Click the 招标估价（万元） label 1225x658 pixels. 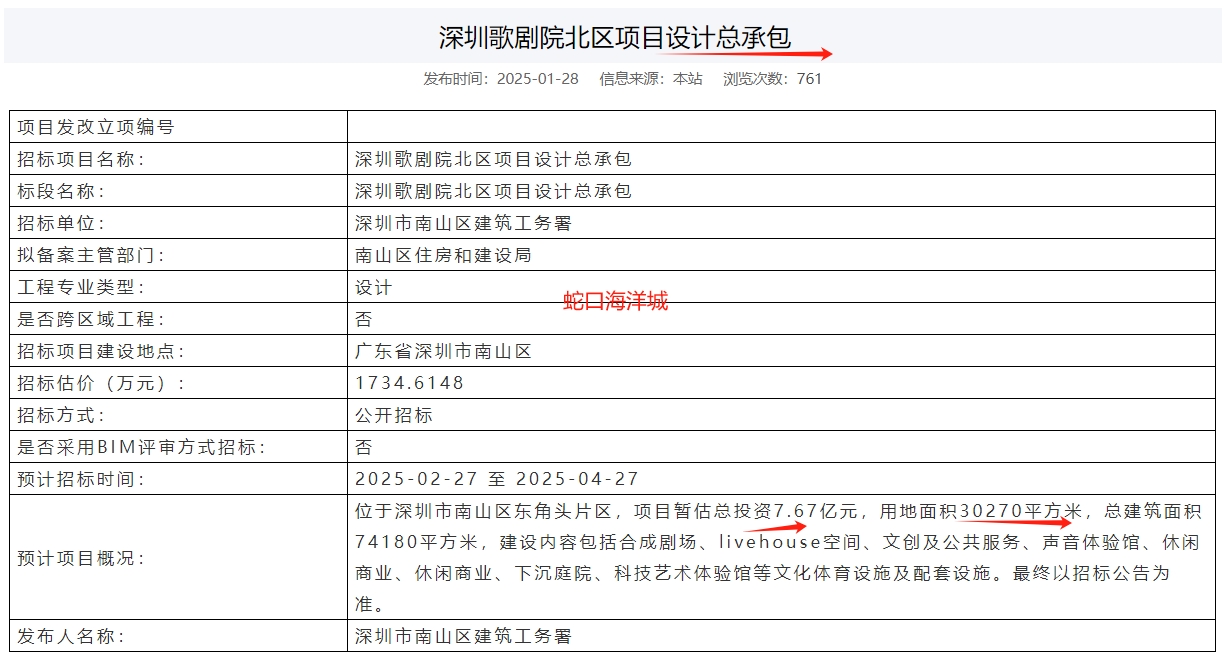(x=102, y=383)
